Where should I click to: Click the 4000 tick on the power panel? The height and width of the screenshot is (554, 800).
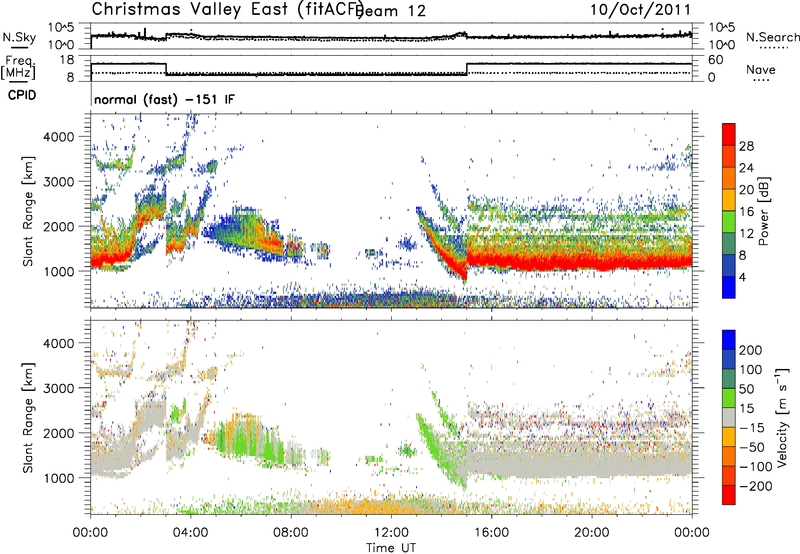58,137
